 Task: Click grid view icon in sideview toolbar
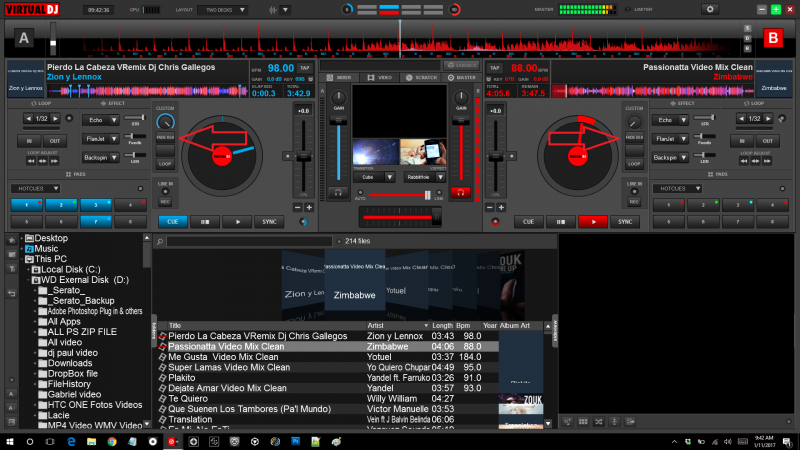583,422
